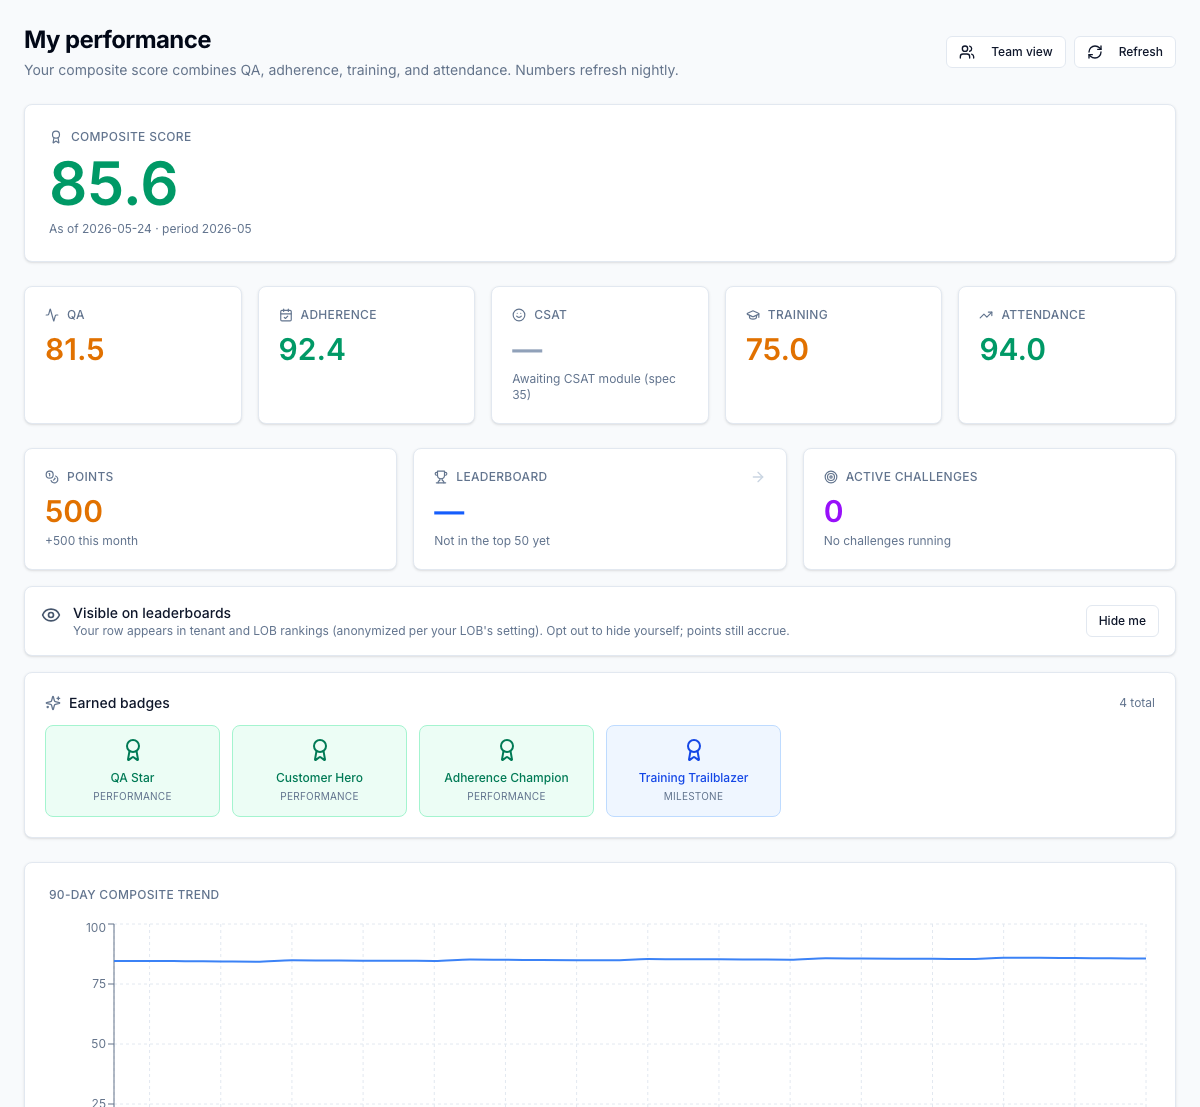Select the Training Trailblazer badge label

(693, 778)
